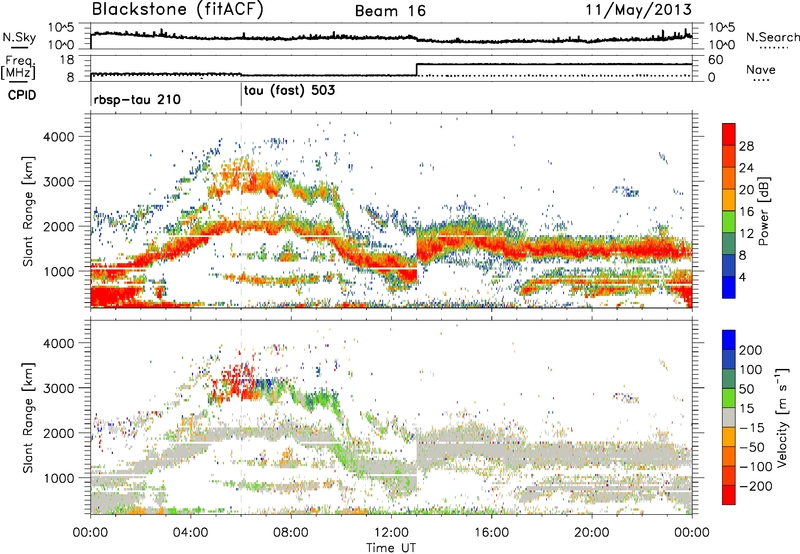Click the 1000 tick of the velocity panel

coord(58,478)
